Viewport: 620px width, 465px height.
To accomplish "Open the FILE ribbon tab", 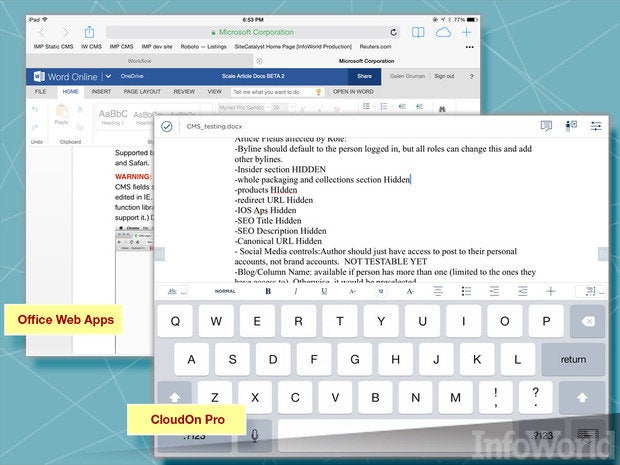I will coord(40,92).
